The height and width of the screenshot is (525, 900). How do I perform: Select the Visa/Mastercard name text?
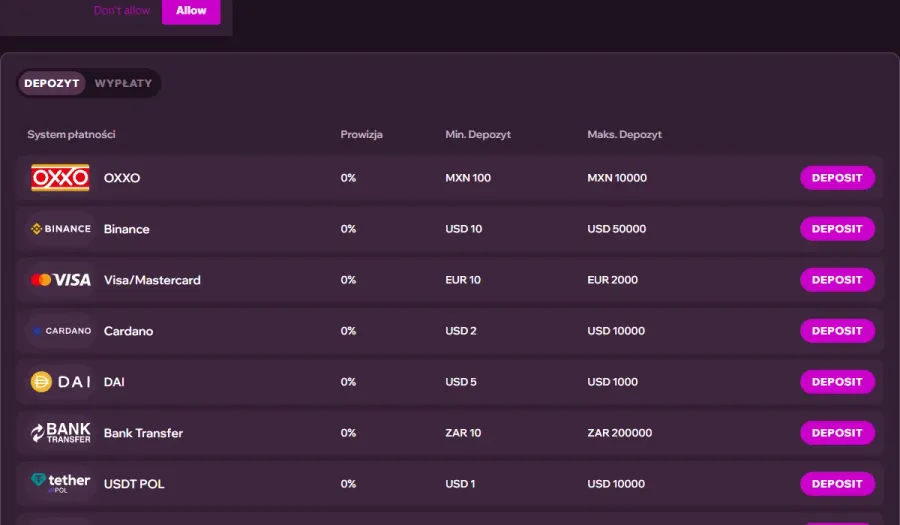pos(152,280)
